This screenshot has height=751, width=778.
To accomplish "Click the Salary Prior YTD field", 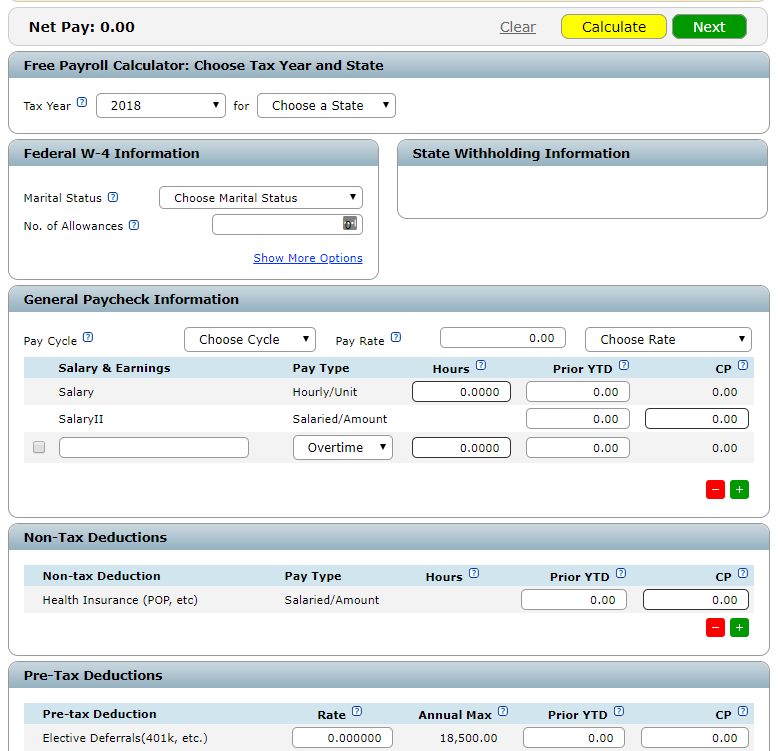I will pyautogui.click(x=578, y=392).
